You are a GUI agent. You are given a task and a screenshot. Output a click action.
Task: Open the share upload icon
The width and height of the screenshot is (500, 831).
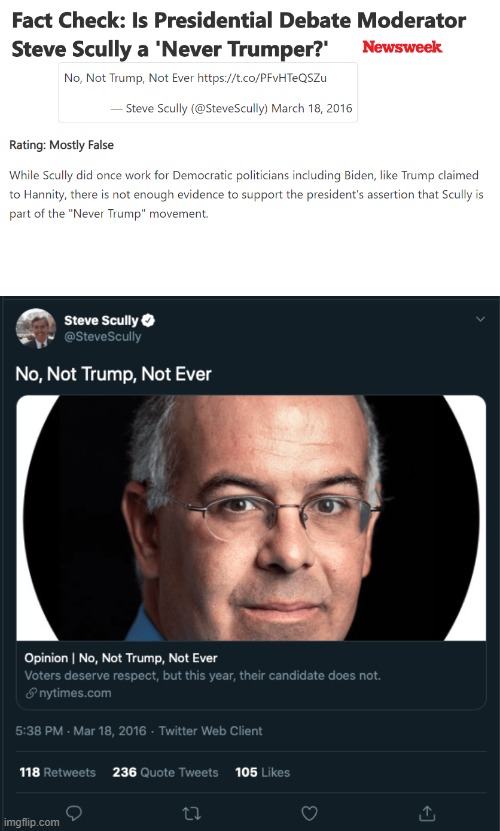[427, 812]
